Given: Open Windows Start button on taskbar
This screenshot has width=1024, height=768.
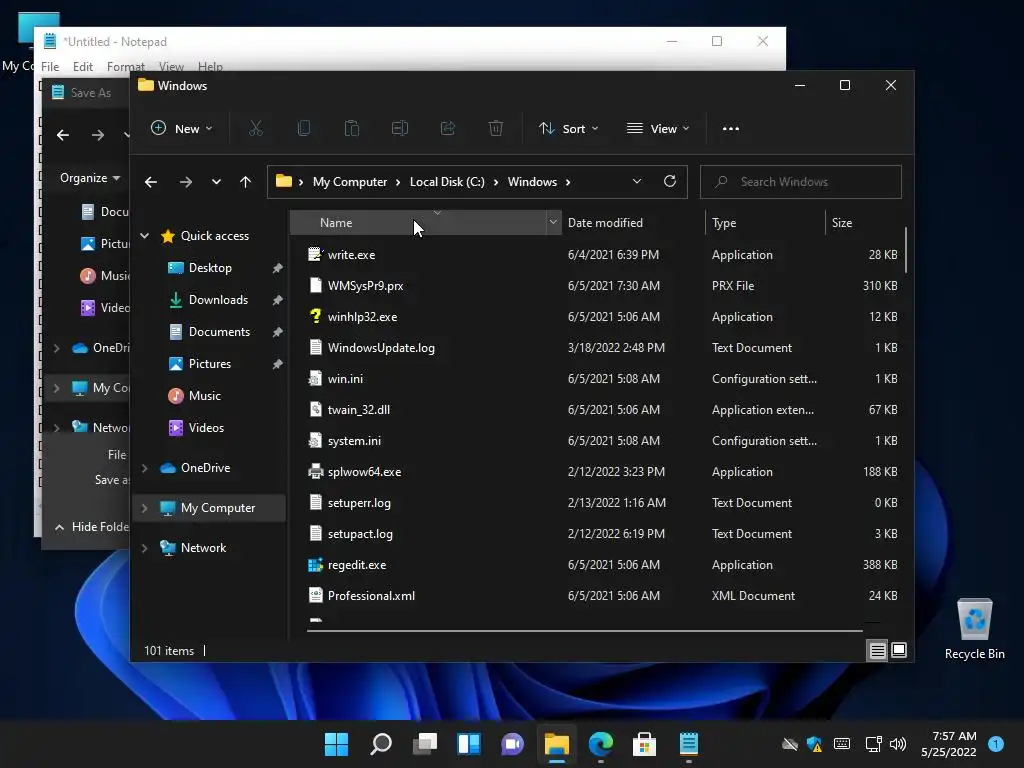Looking at the screenshot, I should (336, 744).
